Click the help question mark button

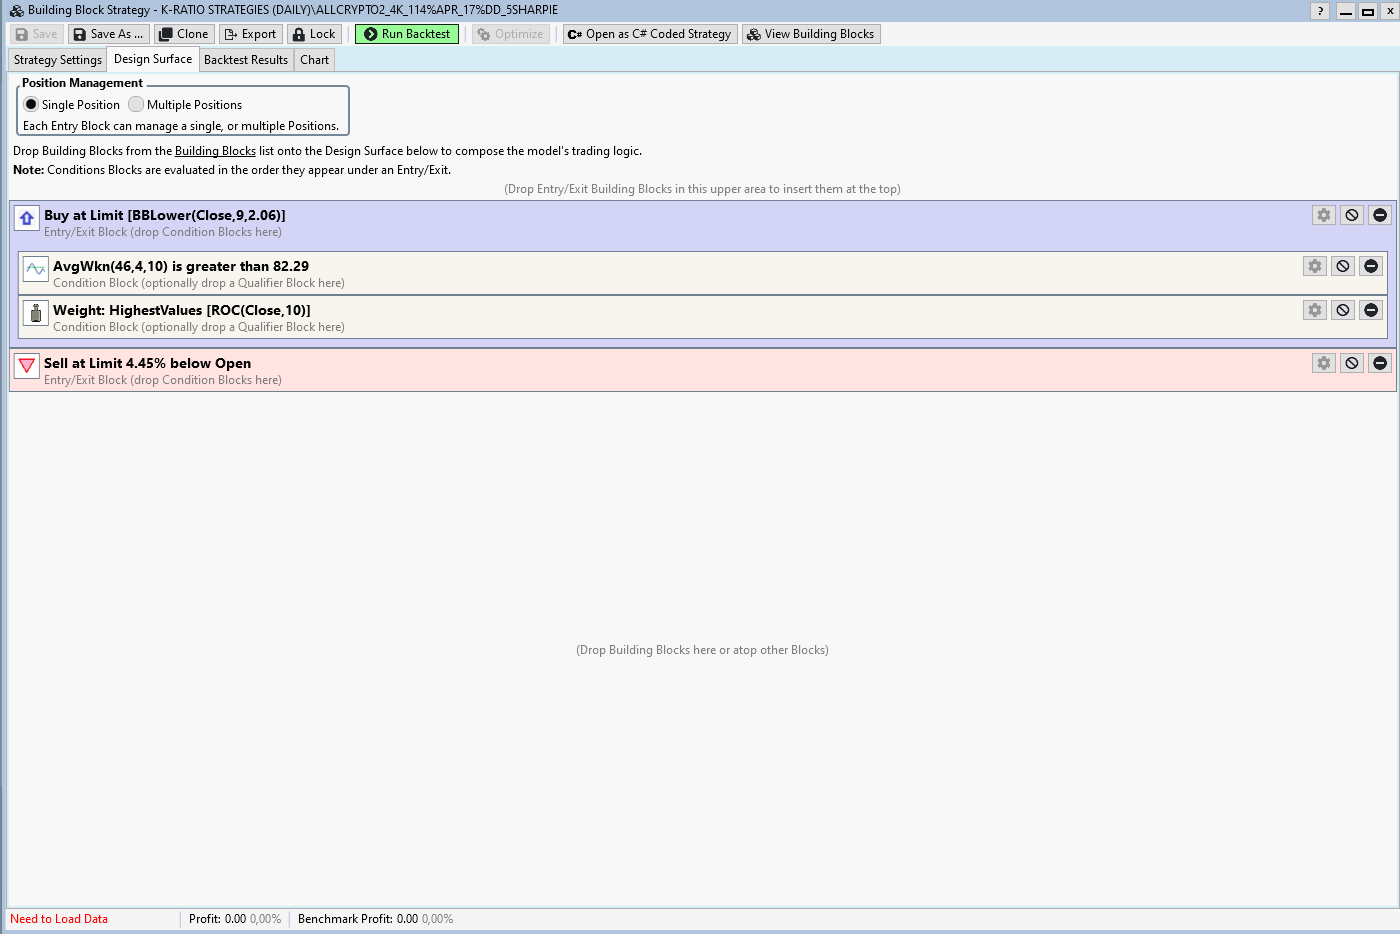click(1320, 11)
